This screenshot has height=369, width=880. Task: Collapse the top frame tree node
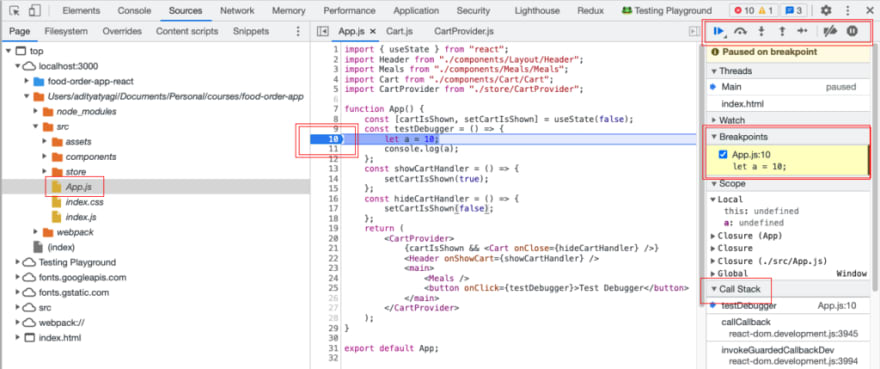pos(8,51)
